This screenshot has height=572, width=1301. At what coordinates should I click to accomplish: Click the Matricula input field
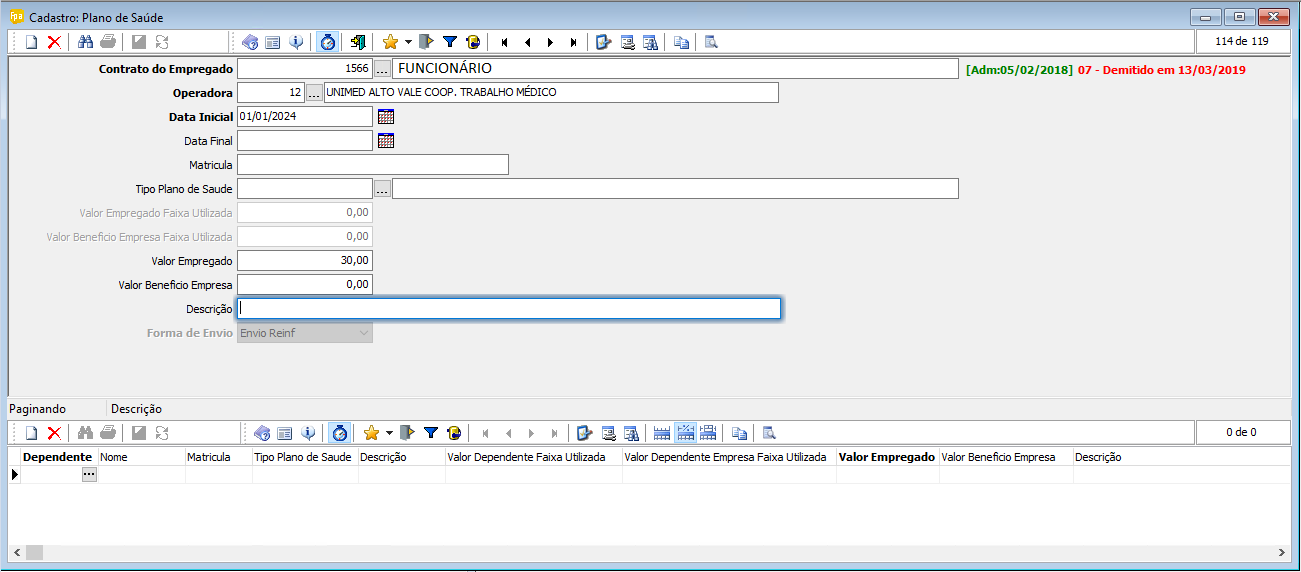point(373,165)
